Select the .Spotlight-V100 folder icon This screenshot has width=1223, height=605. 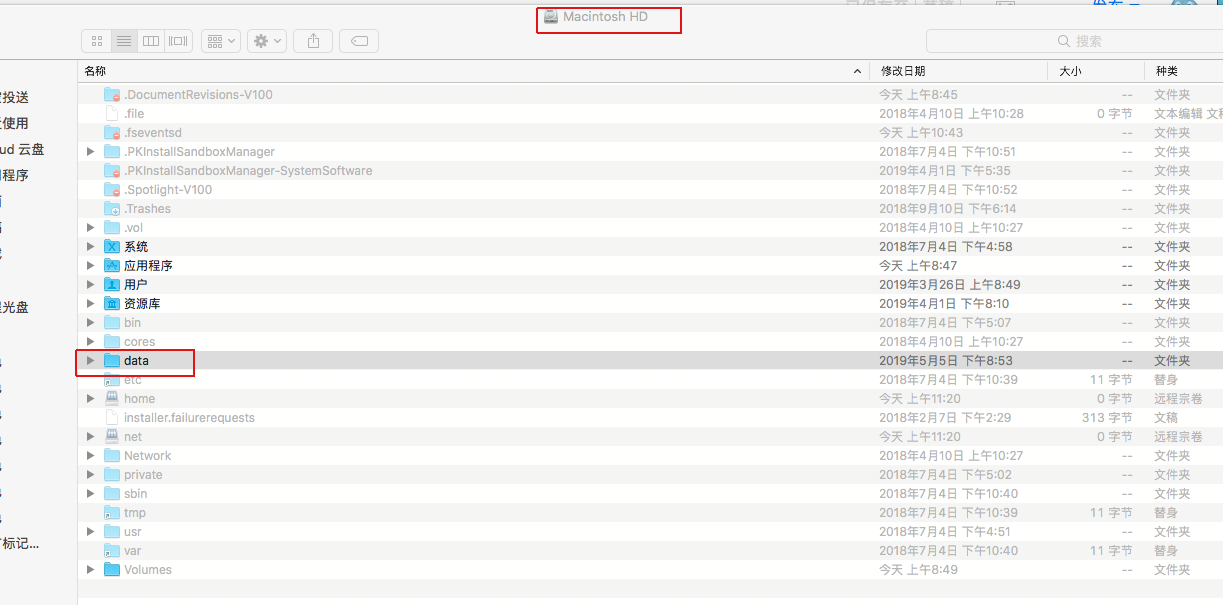pos(112,190)
